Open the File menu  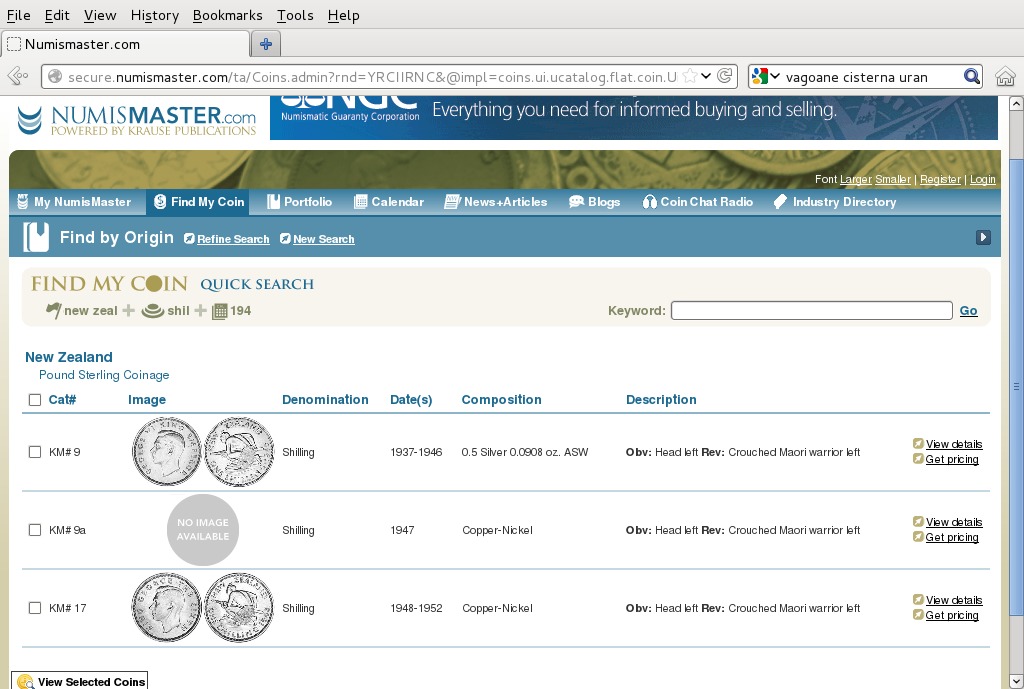click(x=18, y=15)
